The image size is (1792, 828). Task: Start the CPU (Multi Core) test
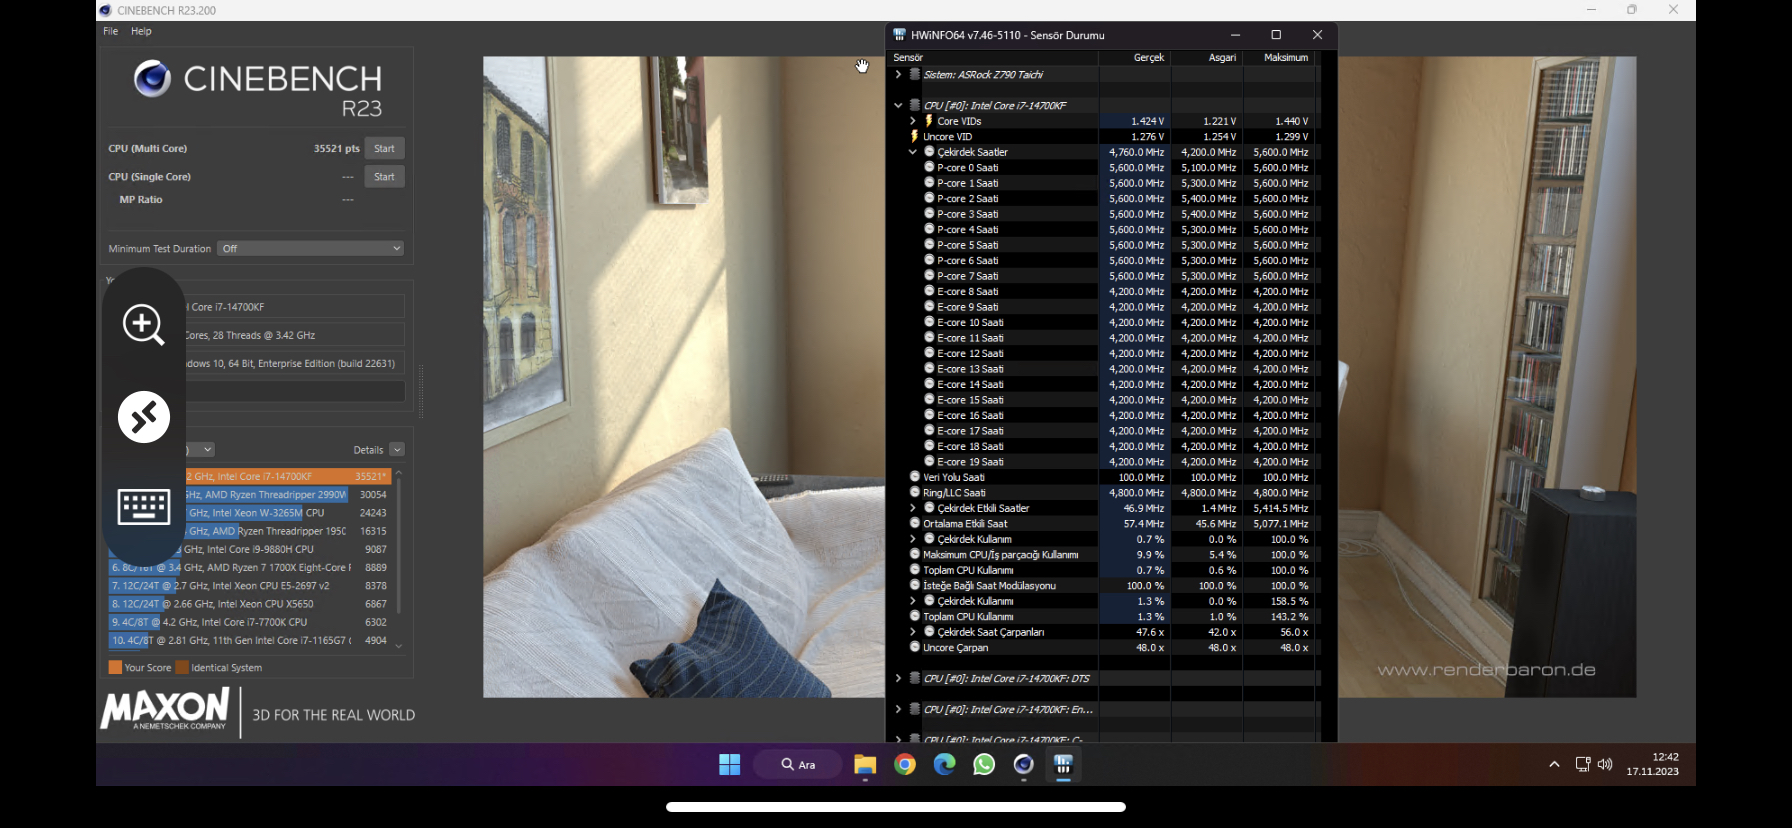tap(384, 148)
